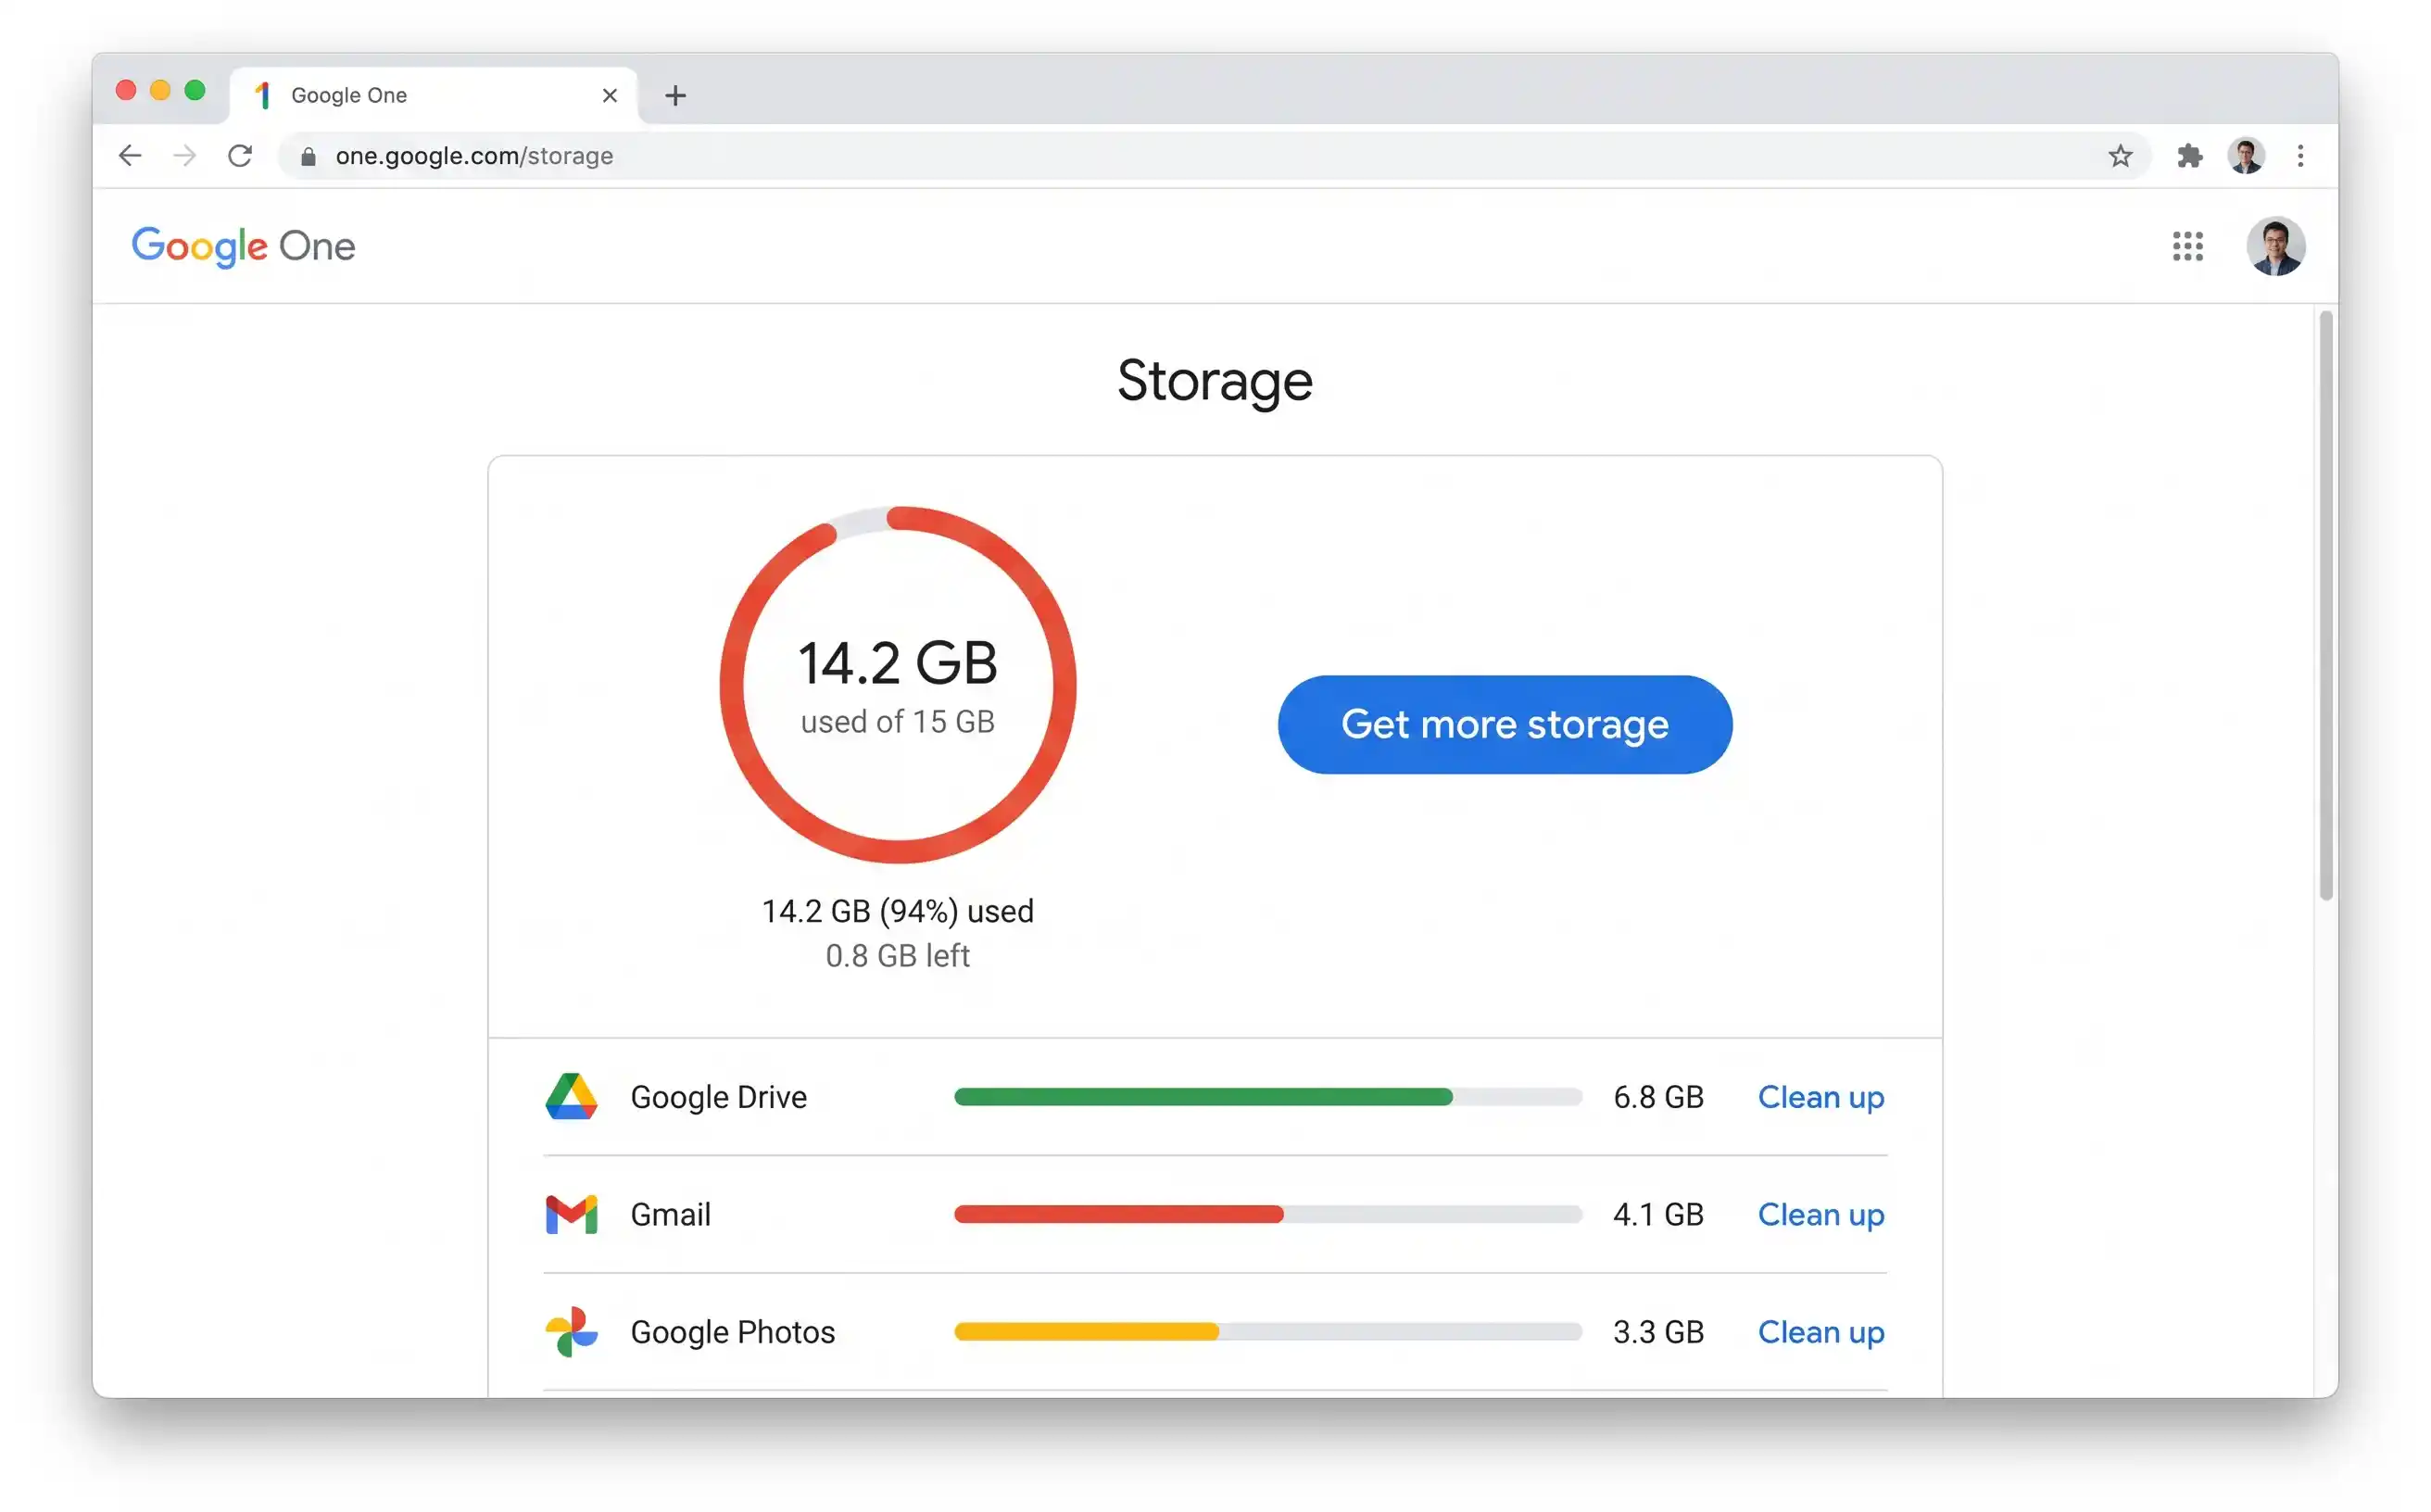The image size is (2431, 1512).
Task: Open the Google account avatar on page
Action: (2275, 246)
